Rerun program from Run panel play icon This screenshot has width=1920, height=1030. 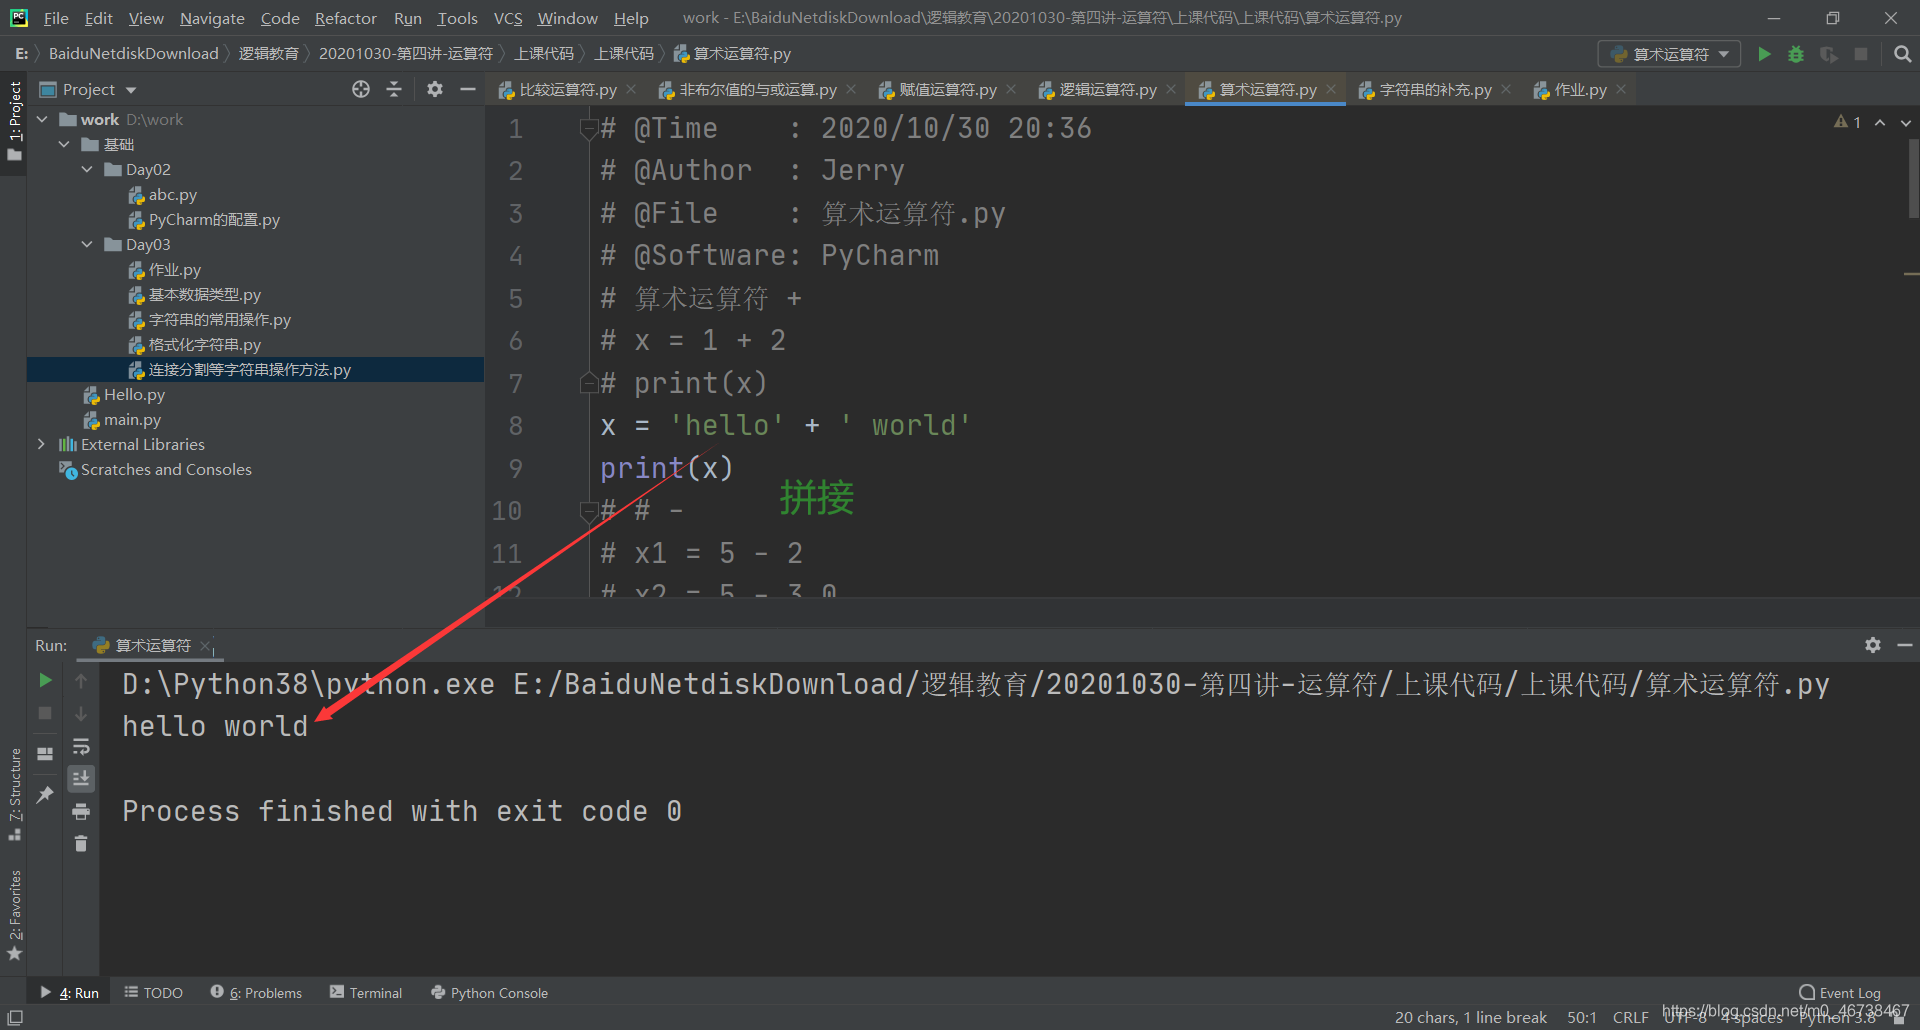[x=45, y=680]
